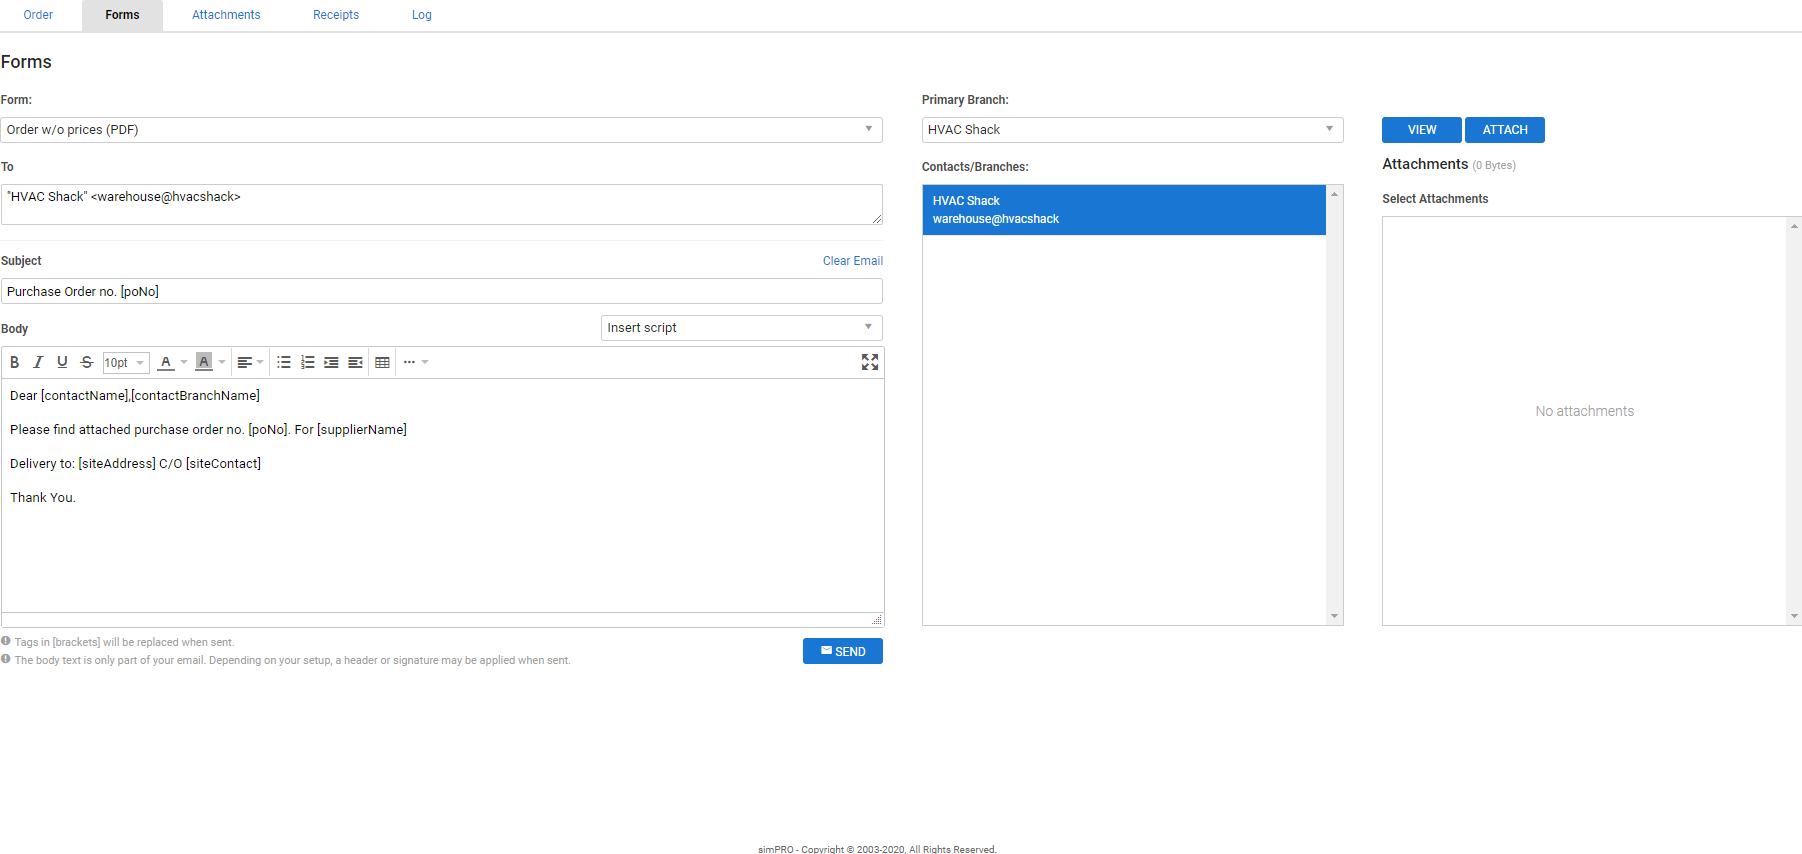Open highlight color picker arrow
Screen dimensions: 1802x854
(222, 362)
